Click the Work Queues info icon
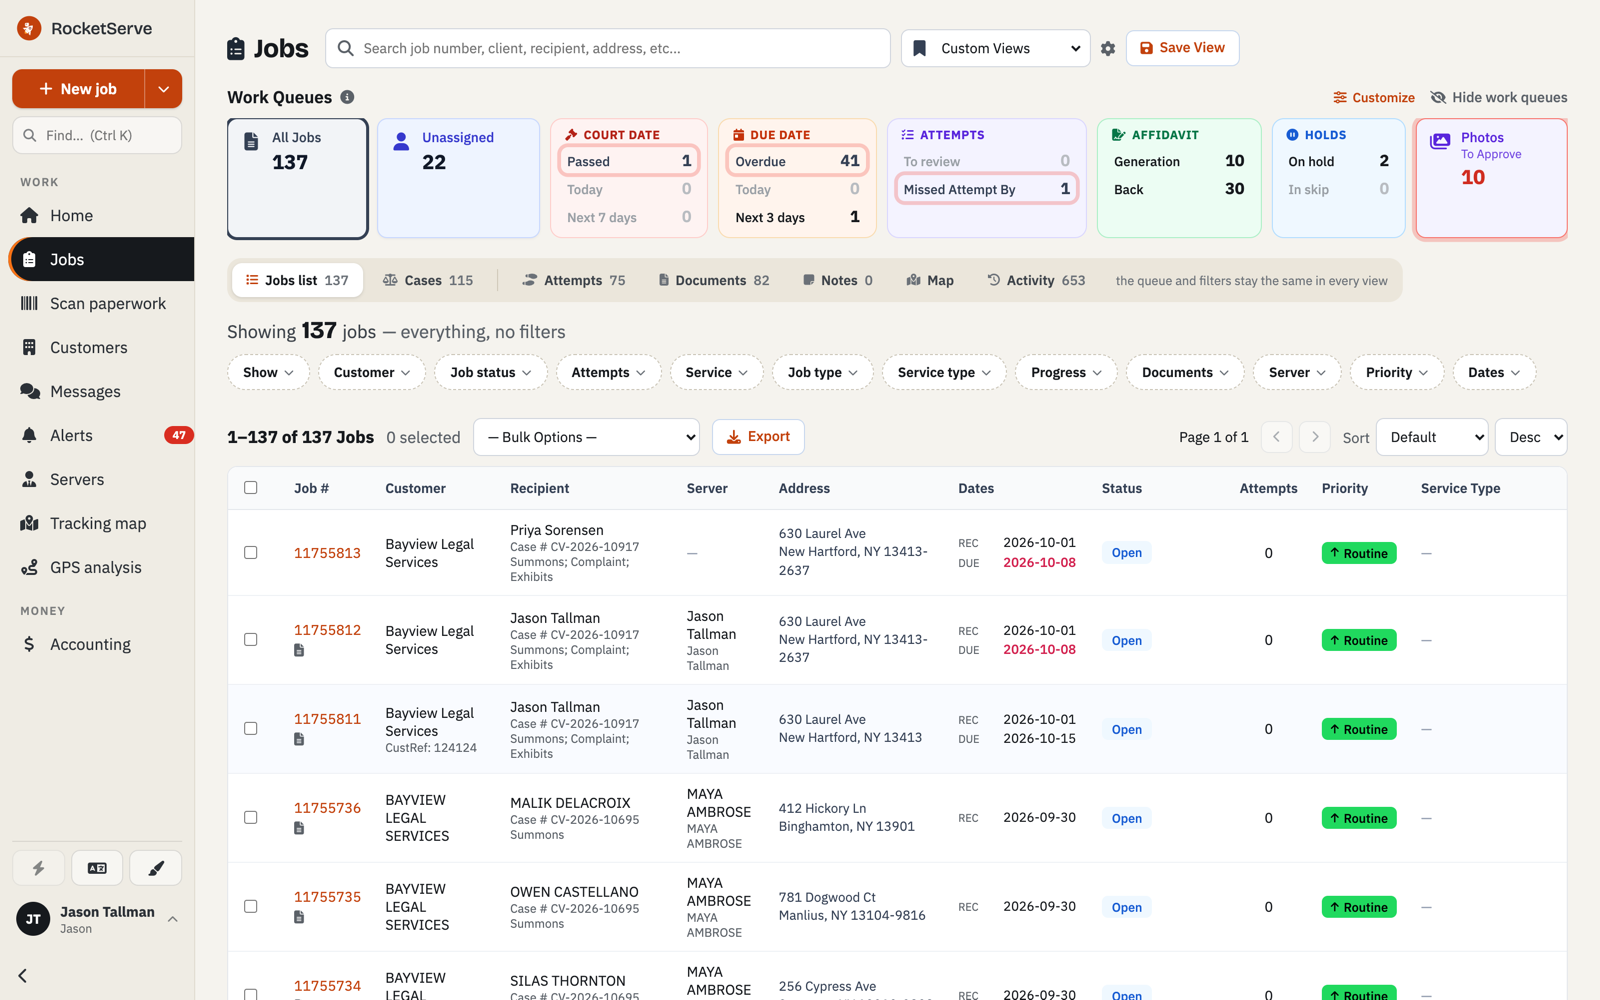Screen dimensions: 1600x1000 tap(347, 97)
